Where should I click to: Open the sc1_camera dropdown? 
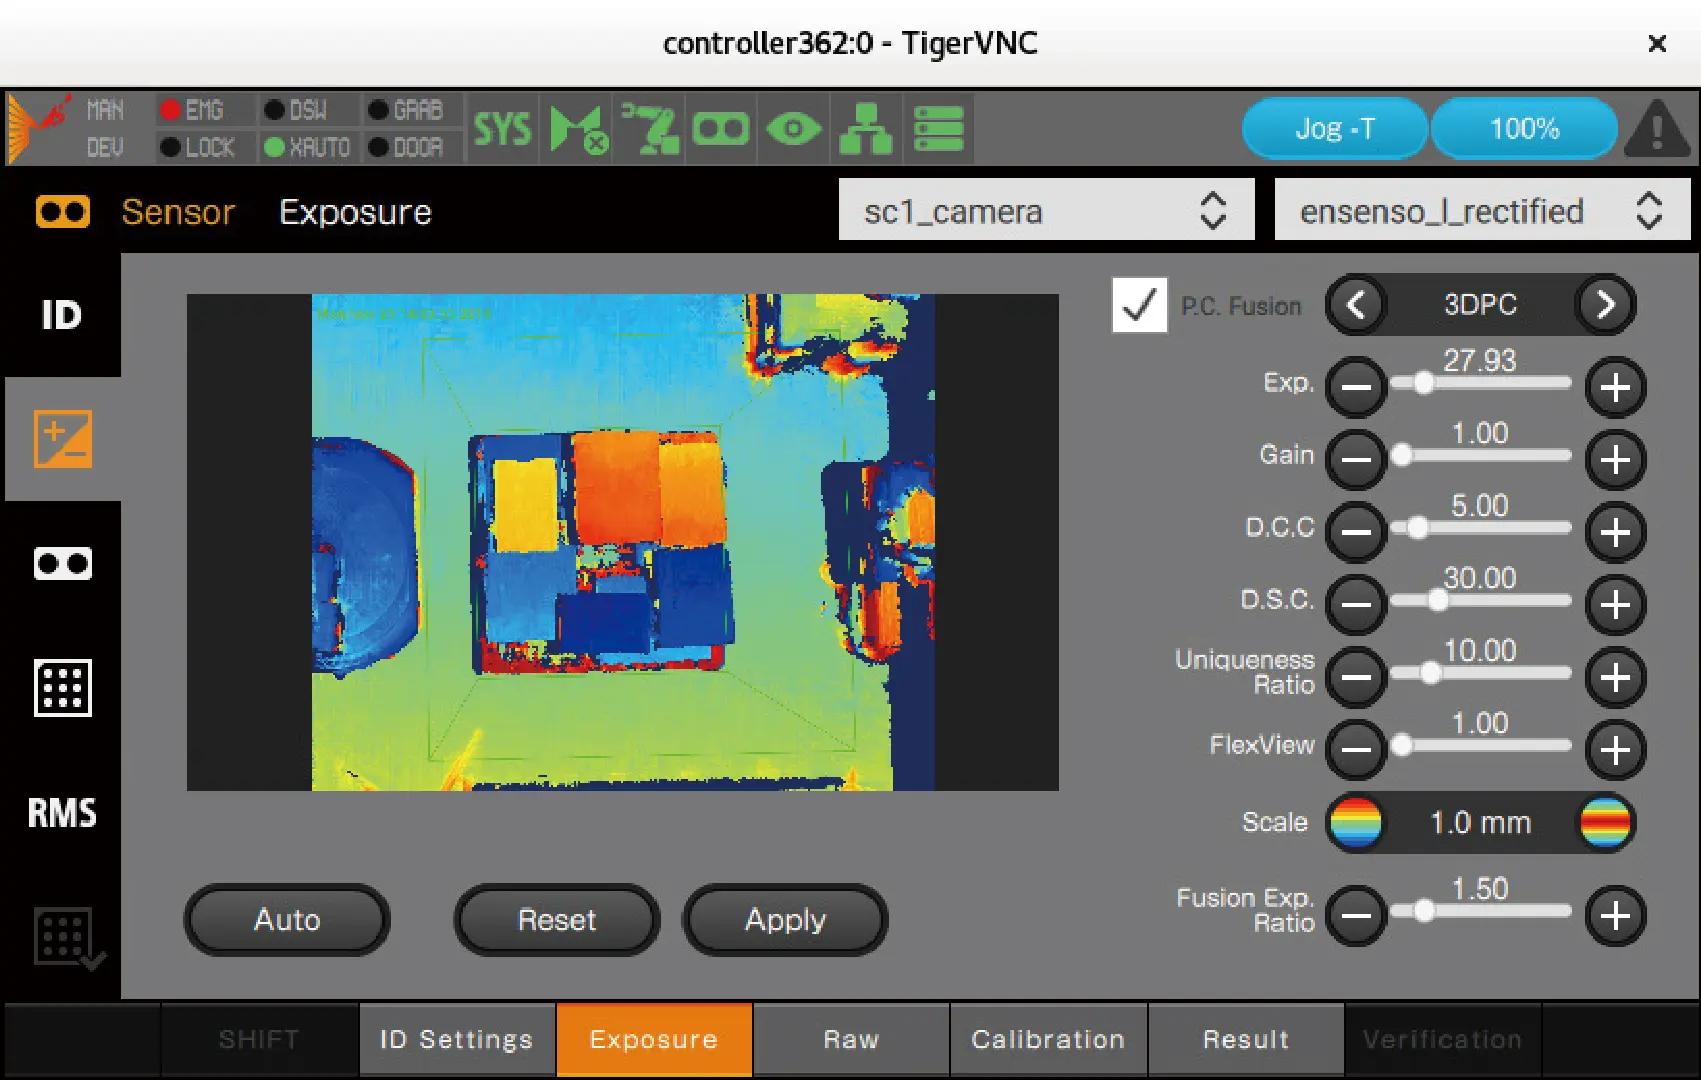(1045, 211)
